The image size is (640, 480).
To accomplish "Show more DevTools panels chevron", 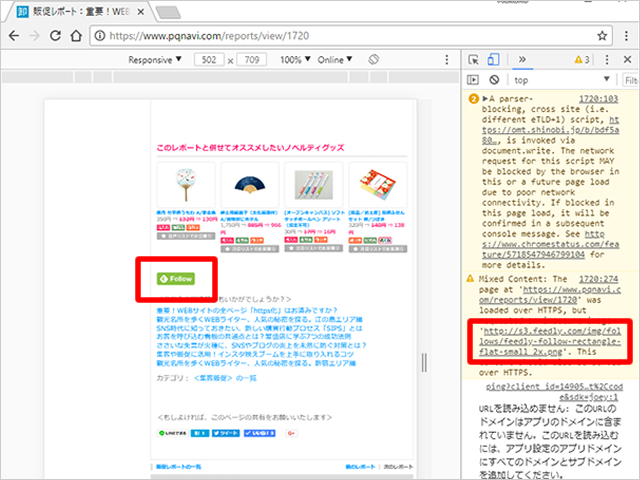I will pos(522,60).
